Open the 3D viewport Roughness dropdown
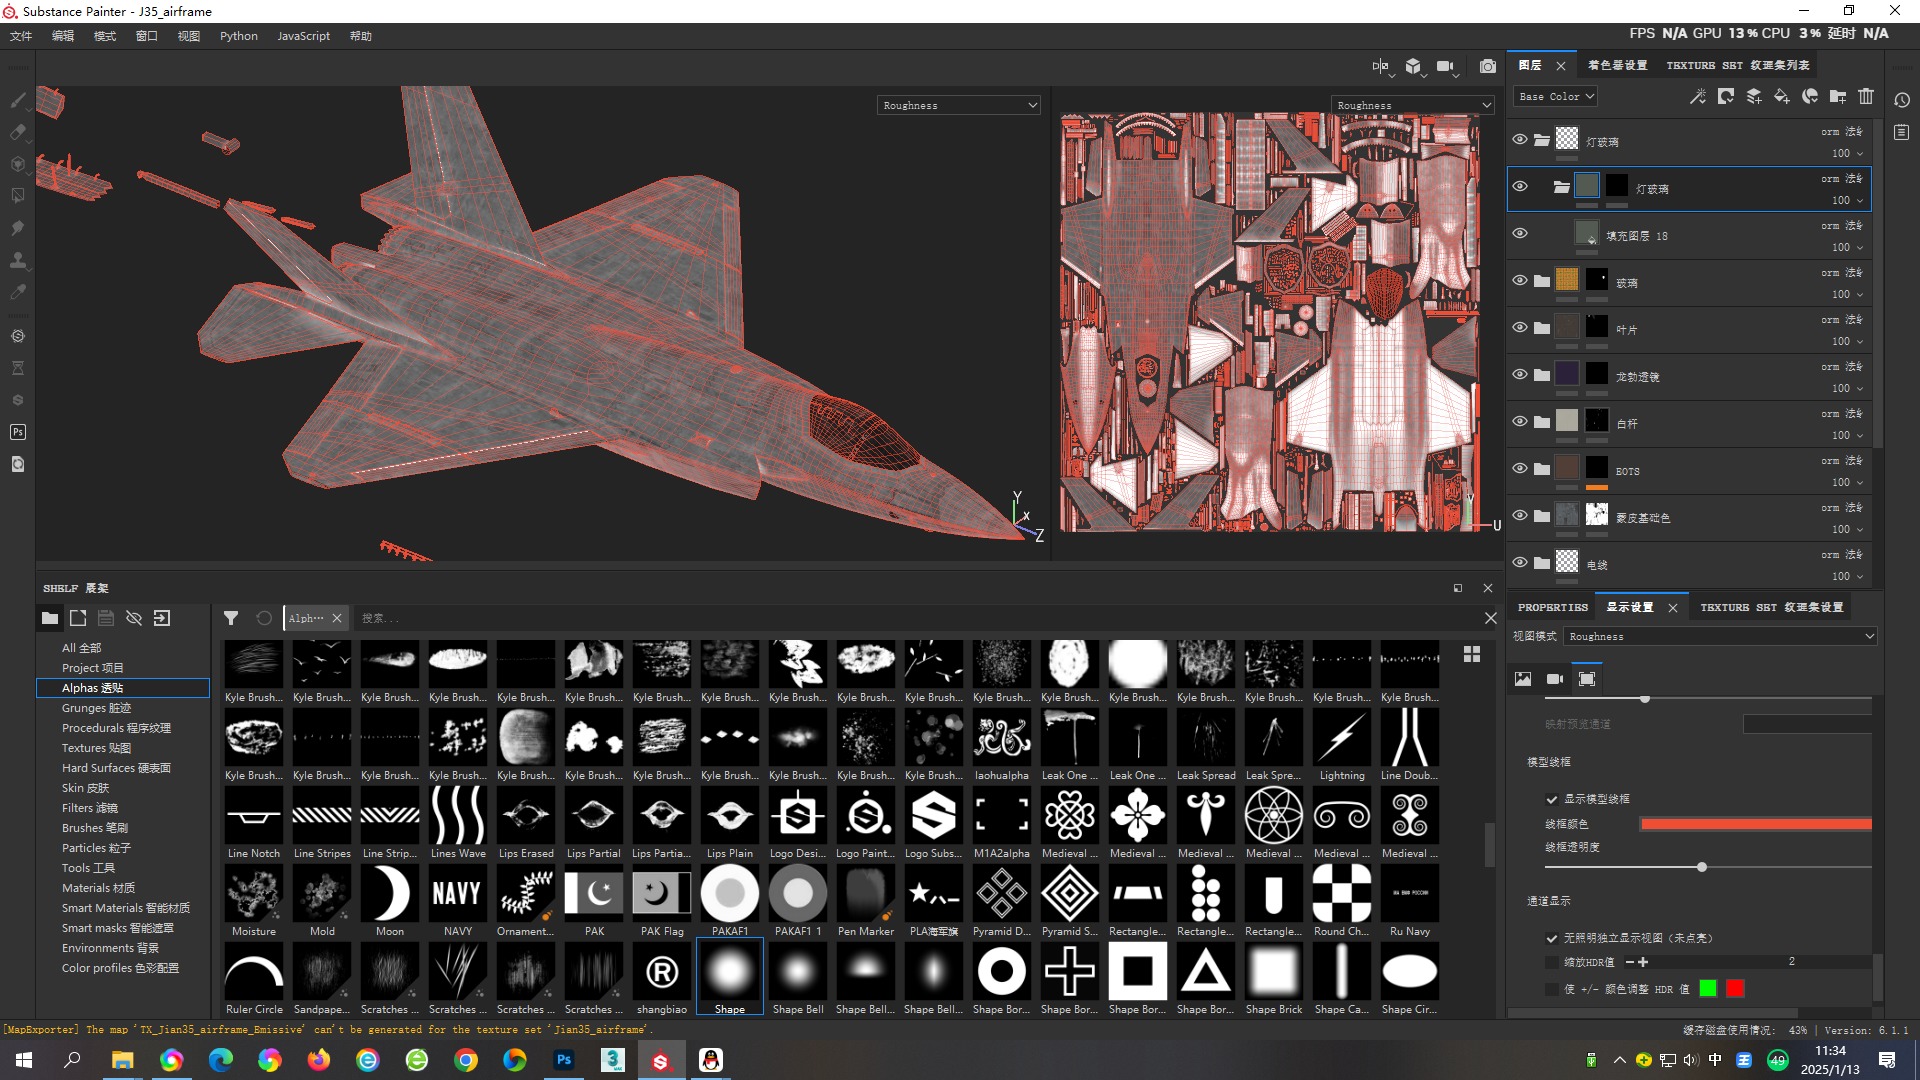This screenshot has width=1920, height=1080. (x=959, y=105)
